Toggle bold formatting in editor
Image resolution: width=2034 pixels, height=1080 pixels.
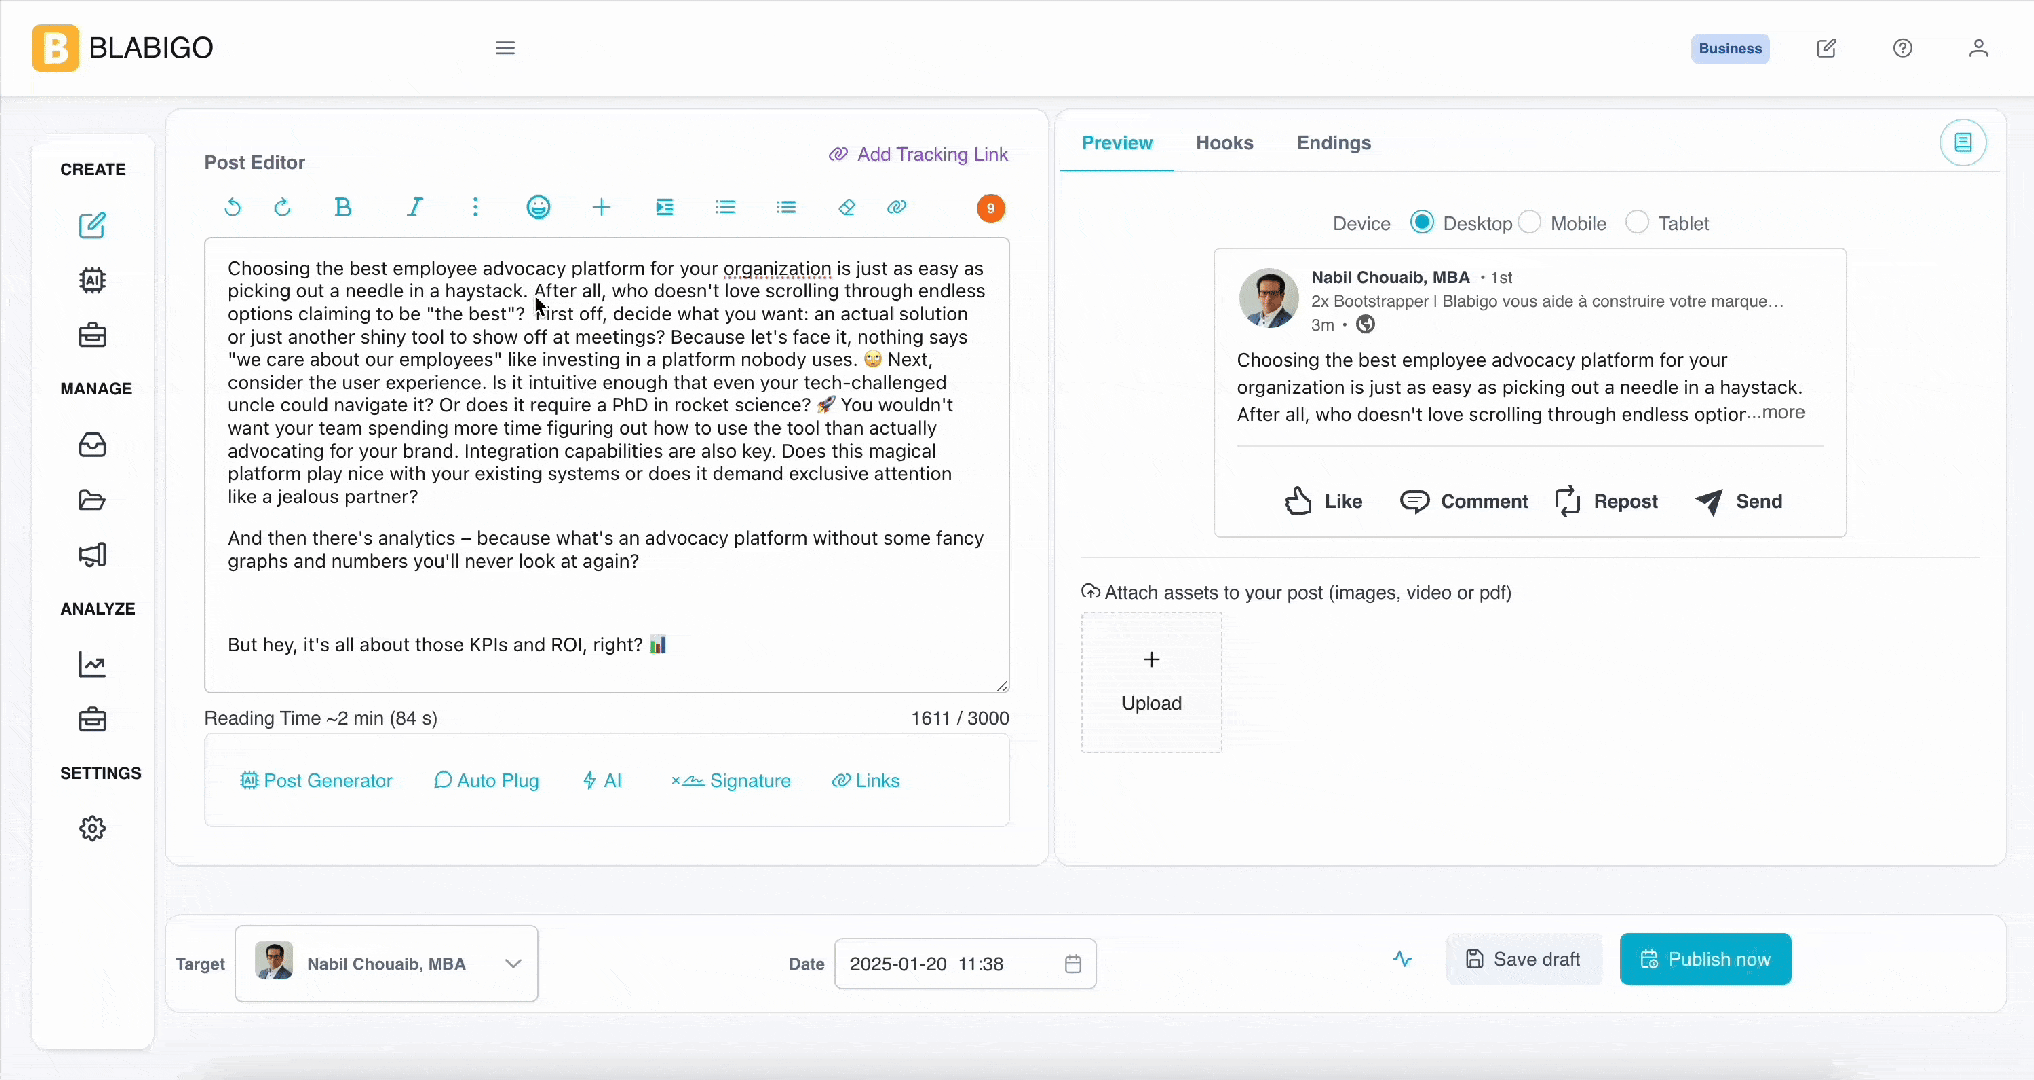(342, 207)
